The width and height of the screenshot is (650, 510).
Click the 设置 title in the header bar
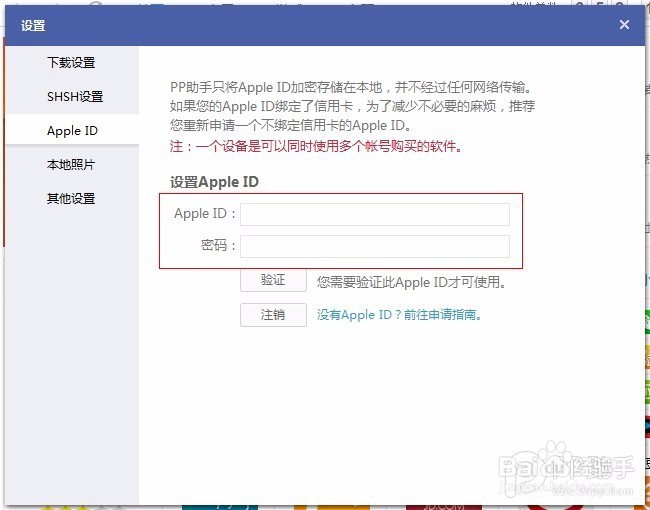click(x=33, y=25)
